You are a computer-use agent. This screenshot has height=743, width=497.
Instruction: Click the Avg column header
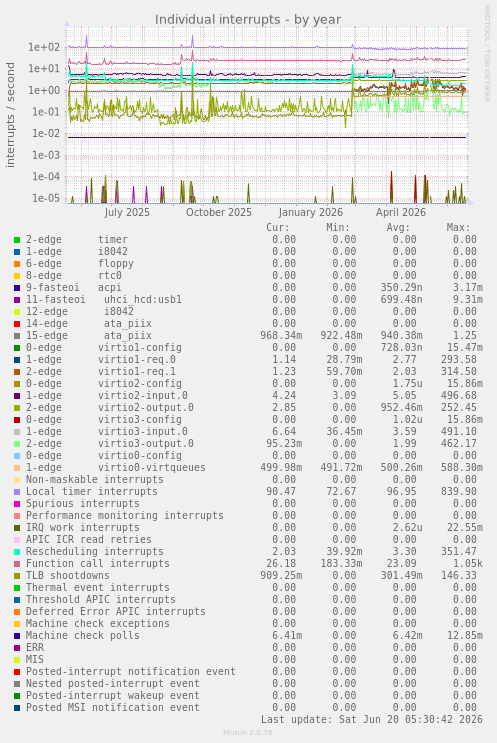click(398, 227)
